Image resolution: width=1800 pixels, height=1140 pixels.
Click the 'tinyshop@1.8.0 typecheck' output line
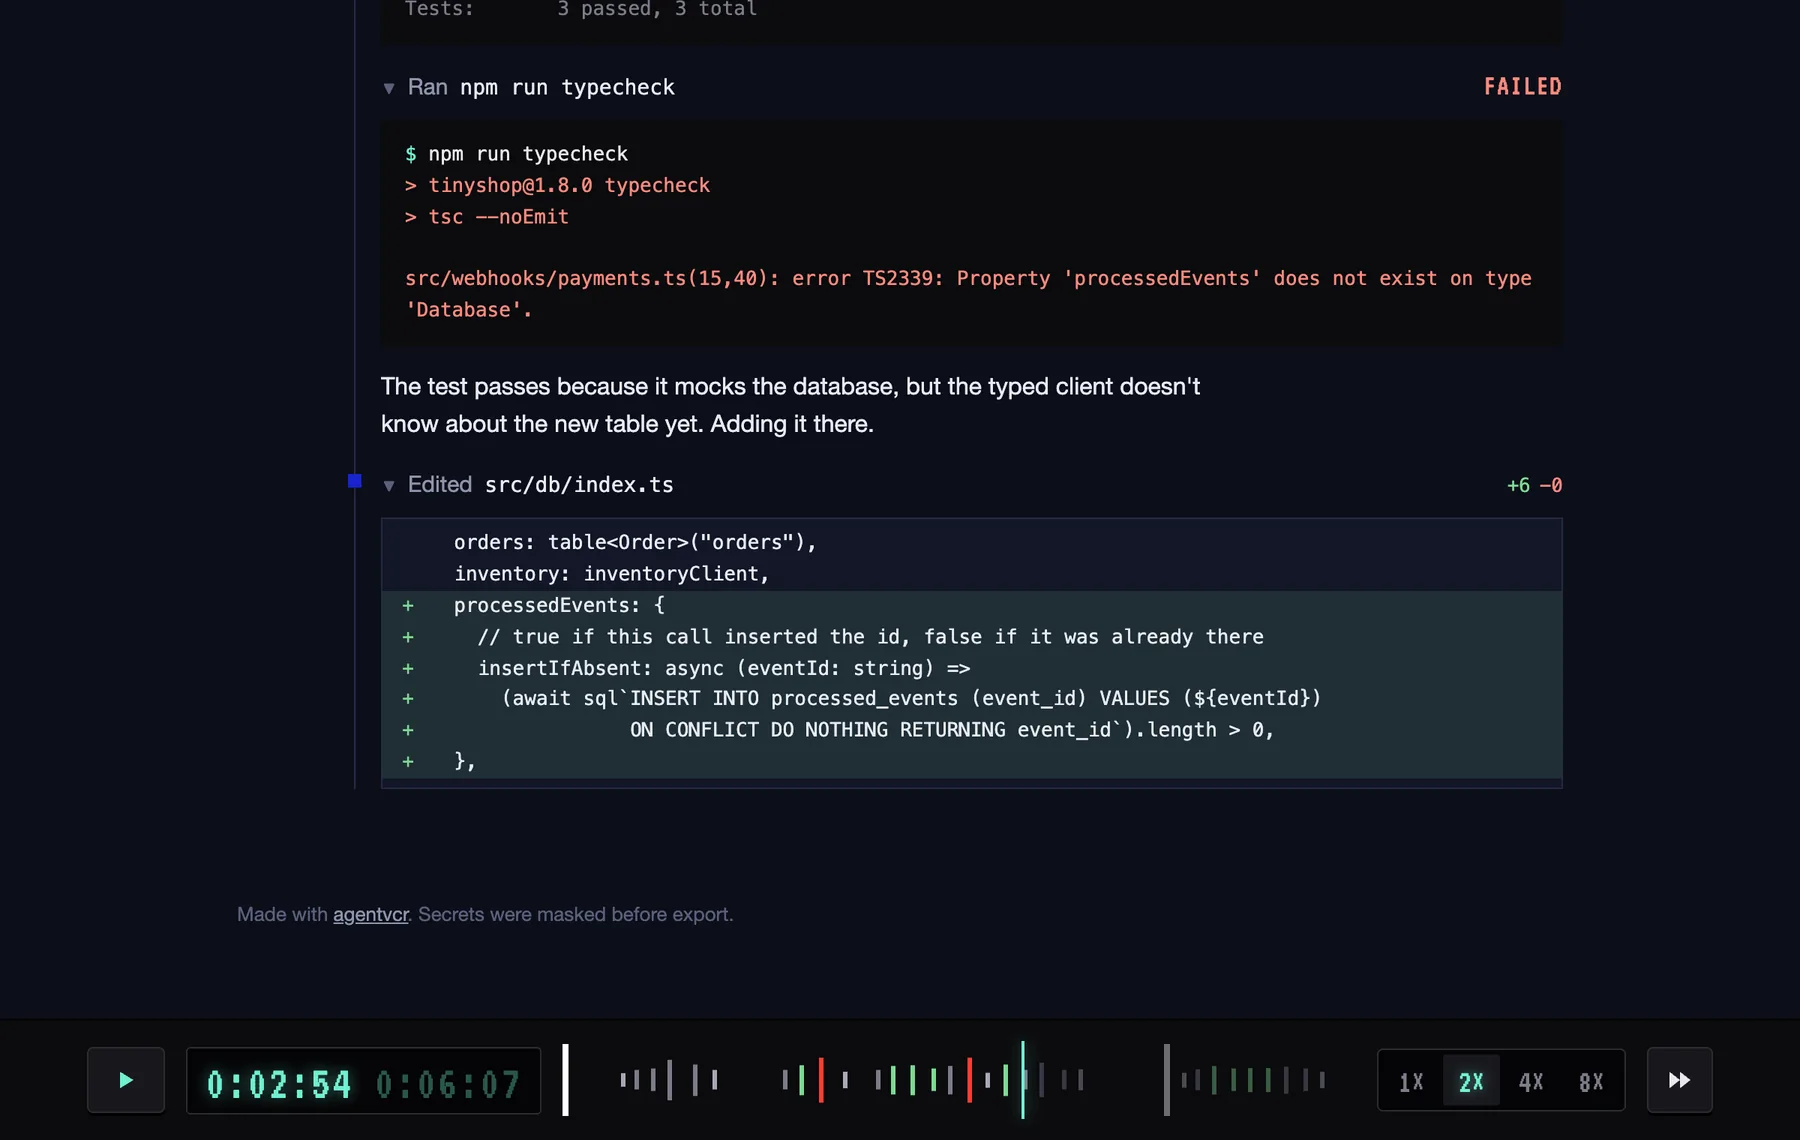[x=557, y=185]
